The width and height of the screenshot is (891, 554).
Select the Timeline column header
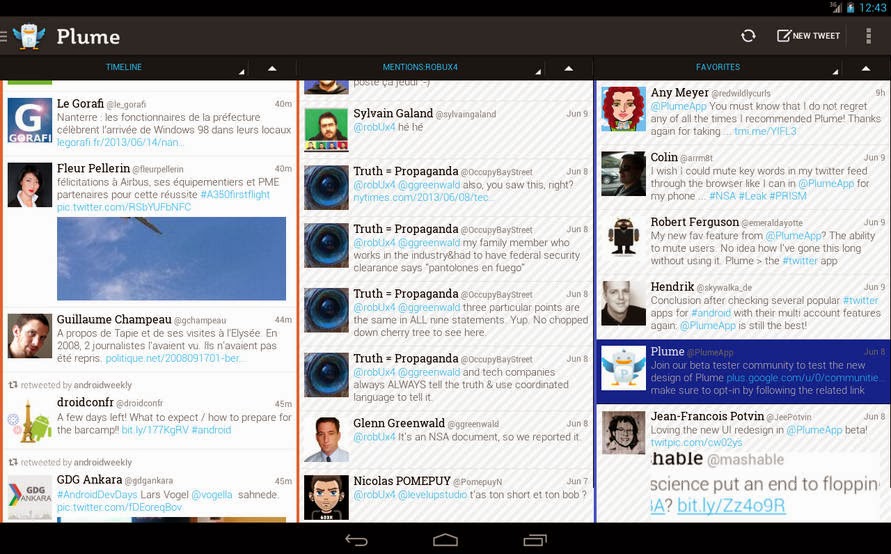point(123,67)
